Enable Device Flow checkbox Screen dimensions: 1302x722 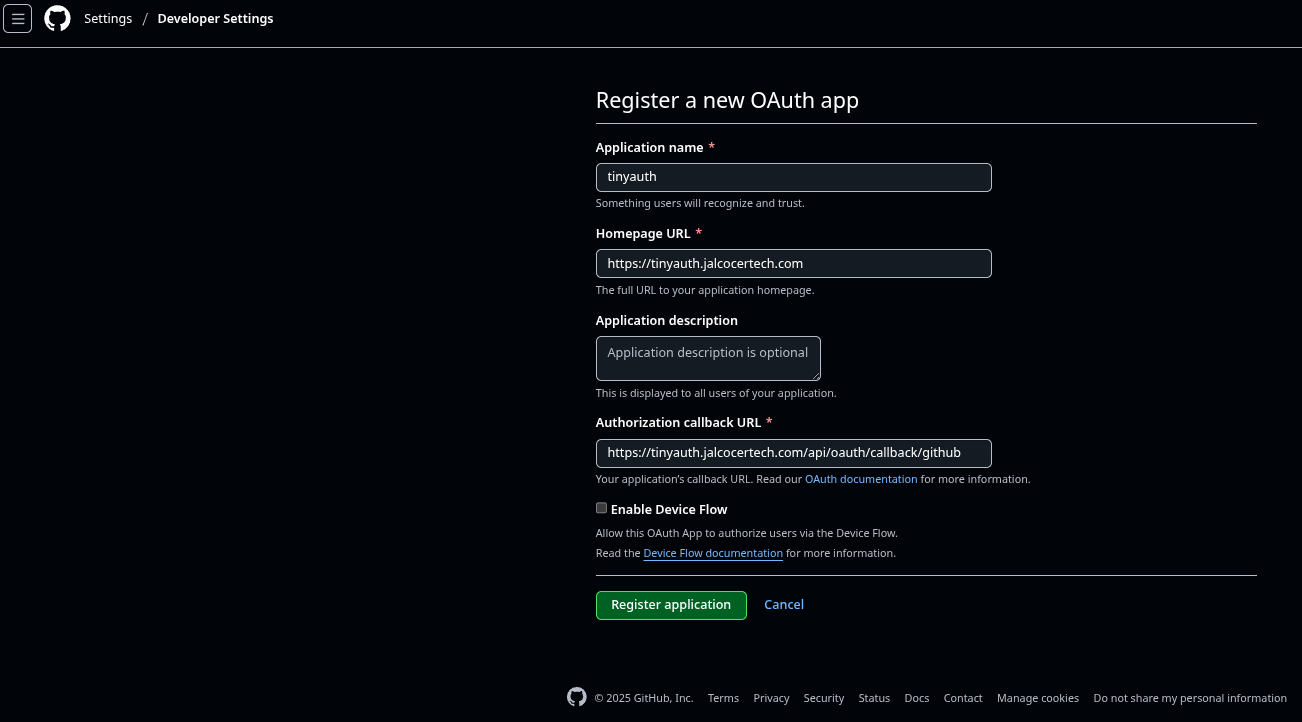pyautogui.click(x=601, y=508)
